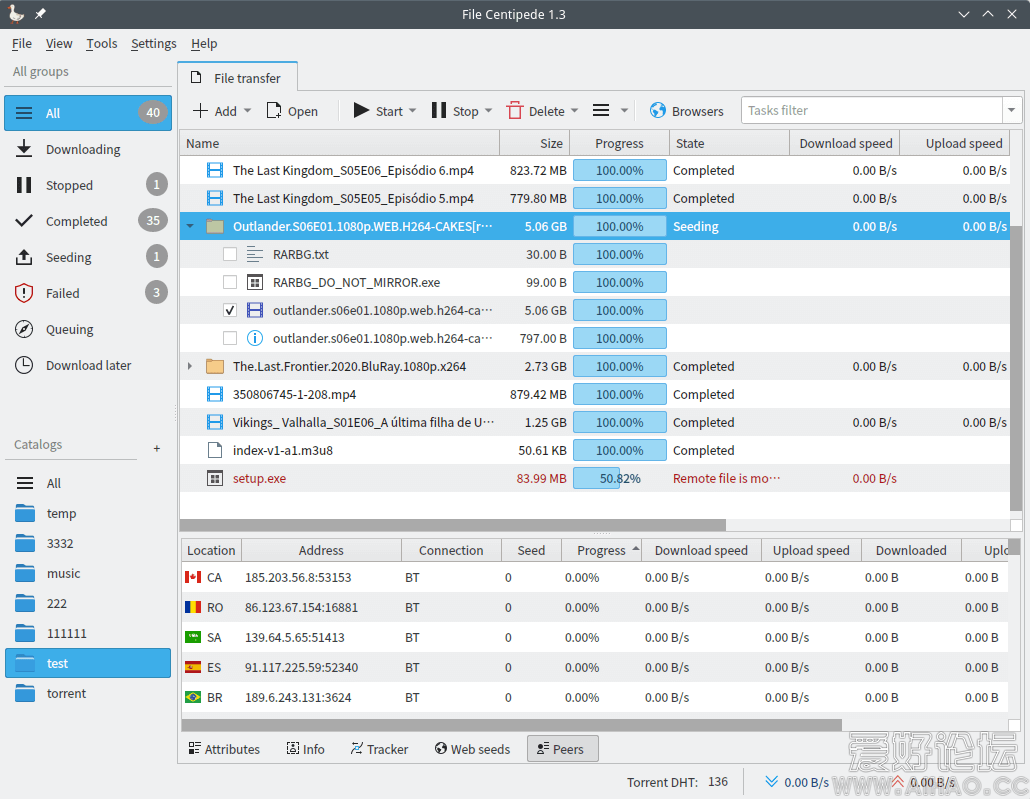Click the Open button in the toolbar
The width and height of the screenshot is (1030, 799).
(291, 110)
